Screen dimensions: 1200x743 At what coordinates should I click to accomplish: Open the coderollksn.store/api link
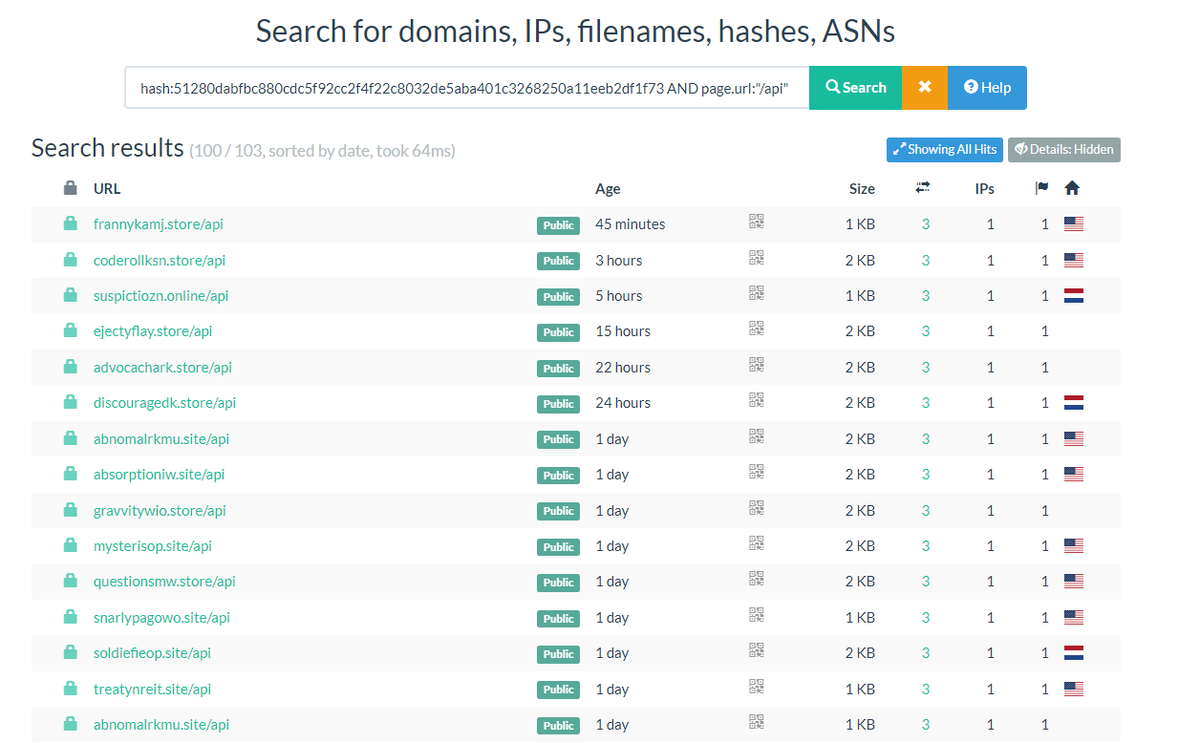[x=160, y=260]
